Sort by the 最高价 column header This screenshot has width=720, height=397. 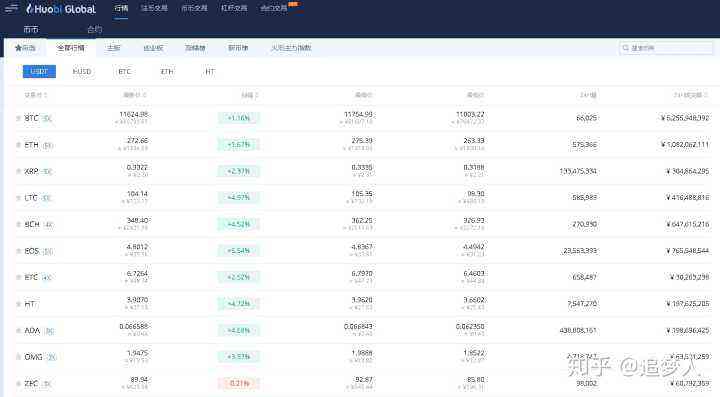tap(363, 95)
